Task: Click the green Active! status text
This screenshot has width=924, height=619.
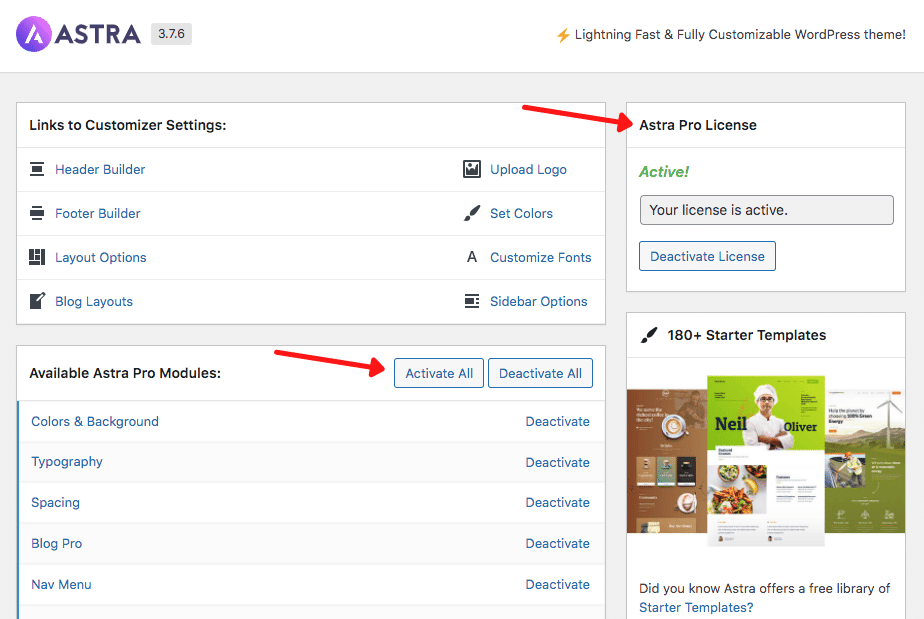Action: (664, 172)
